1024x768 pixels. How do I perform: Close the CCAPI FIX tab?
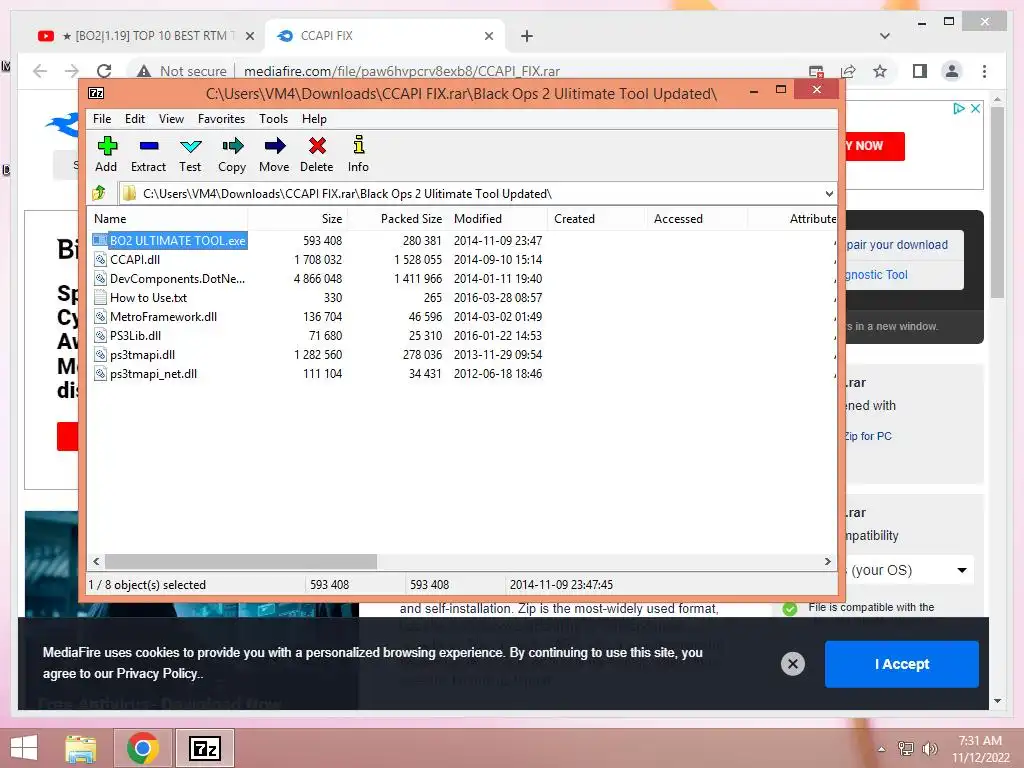coord(488,36)
